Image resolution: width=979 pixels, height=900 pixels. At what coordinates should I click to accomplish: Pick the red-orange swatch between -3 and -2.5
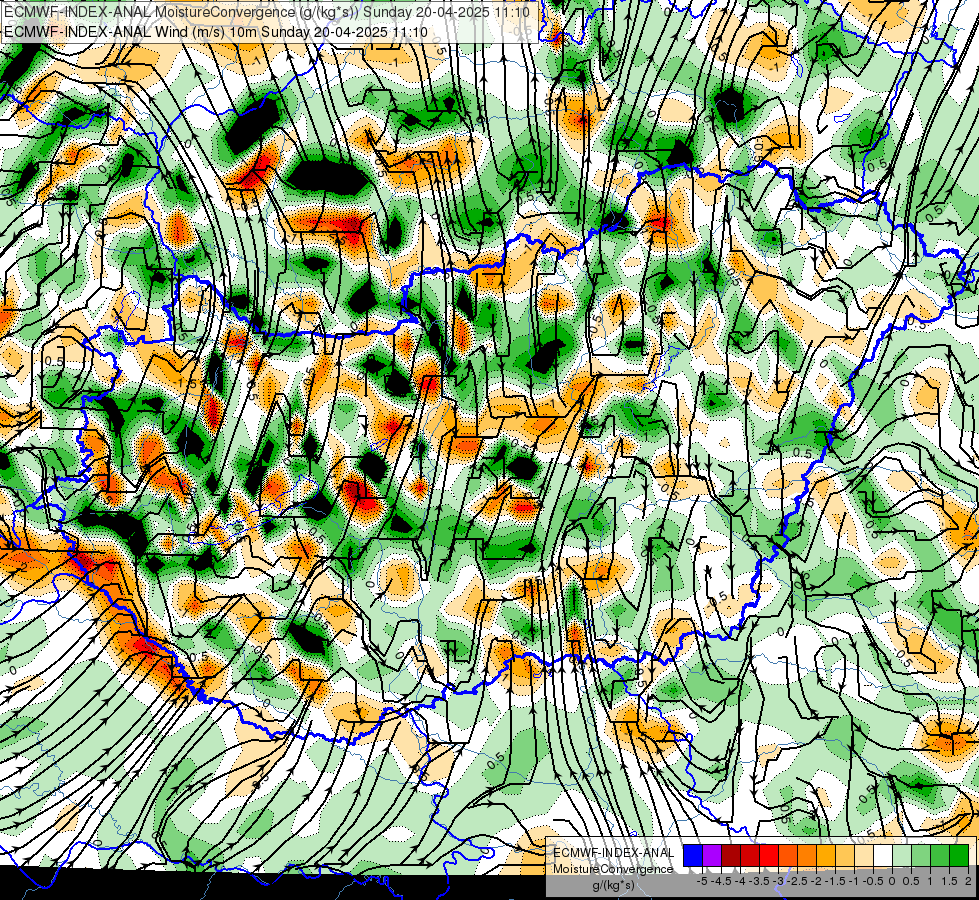788,856
